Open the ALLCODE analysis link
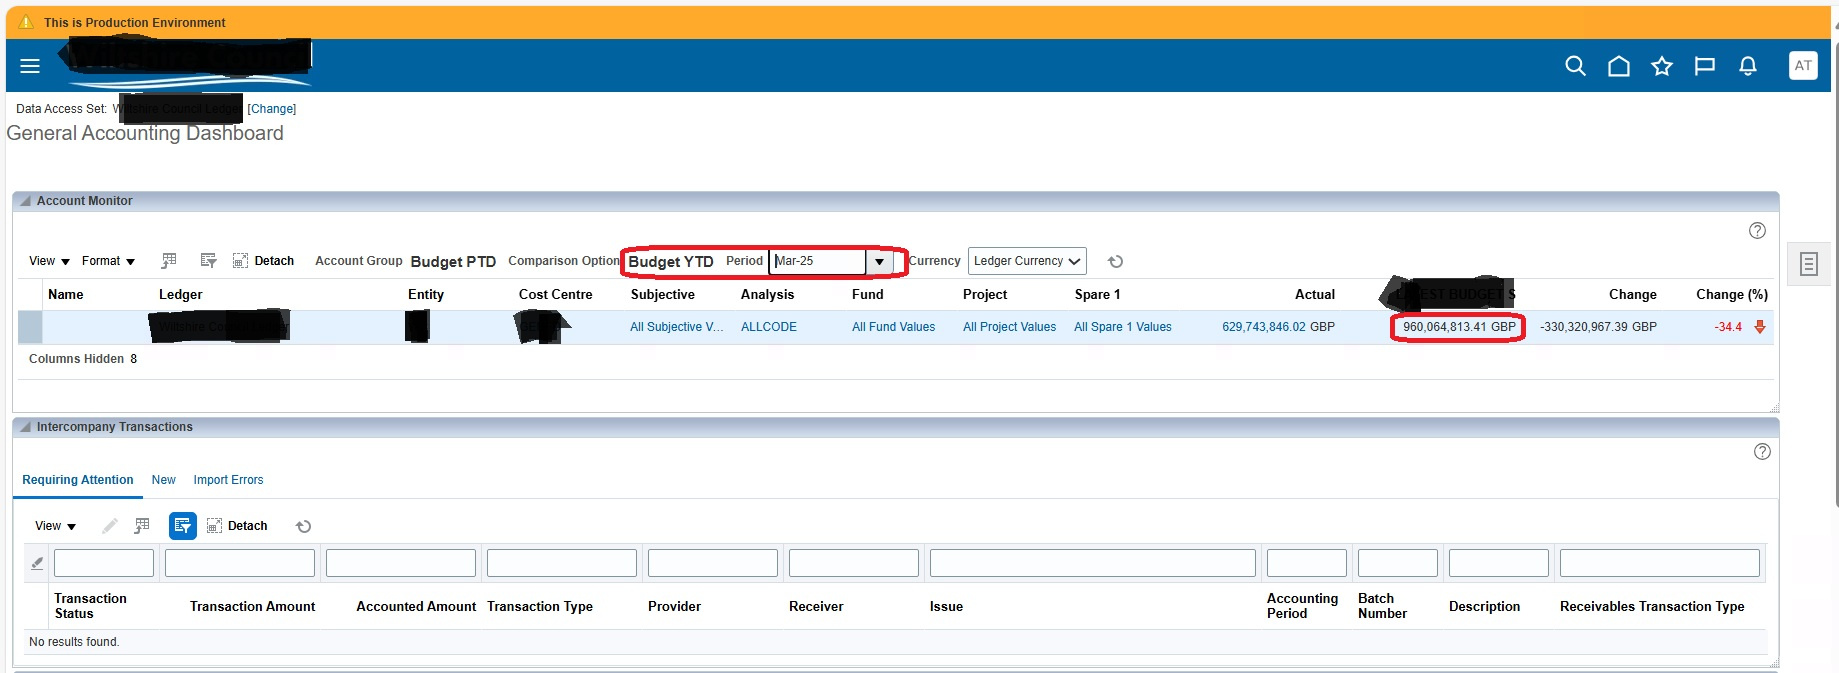 click(x=769, y=327)
